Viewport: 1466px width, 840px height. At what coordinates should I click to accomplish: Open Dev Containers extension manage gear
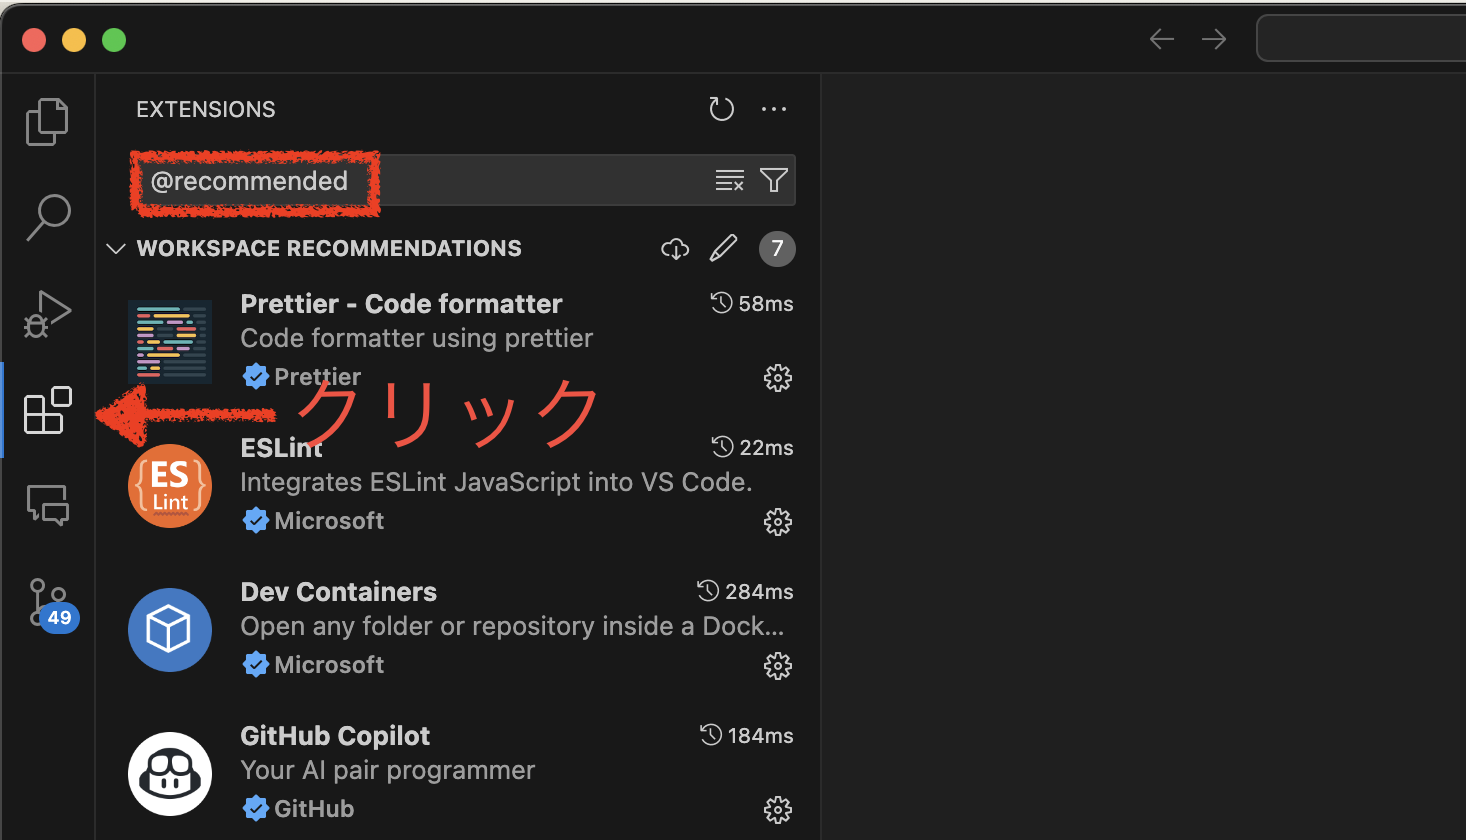(x=777, y=665)
